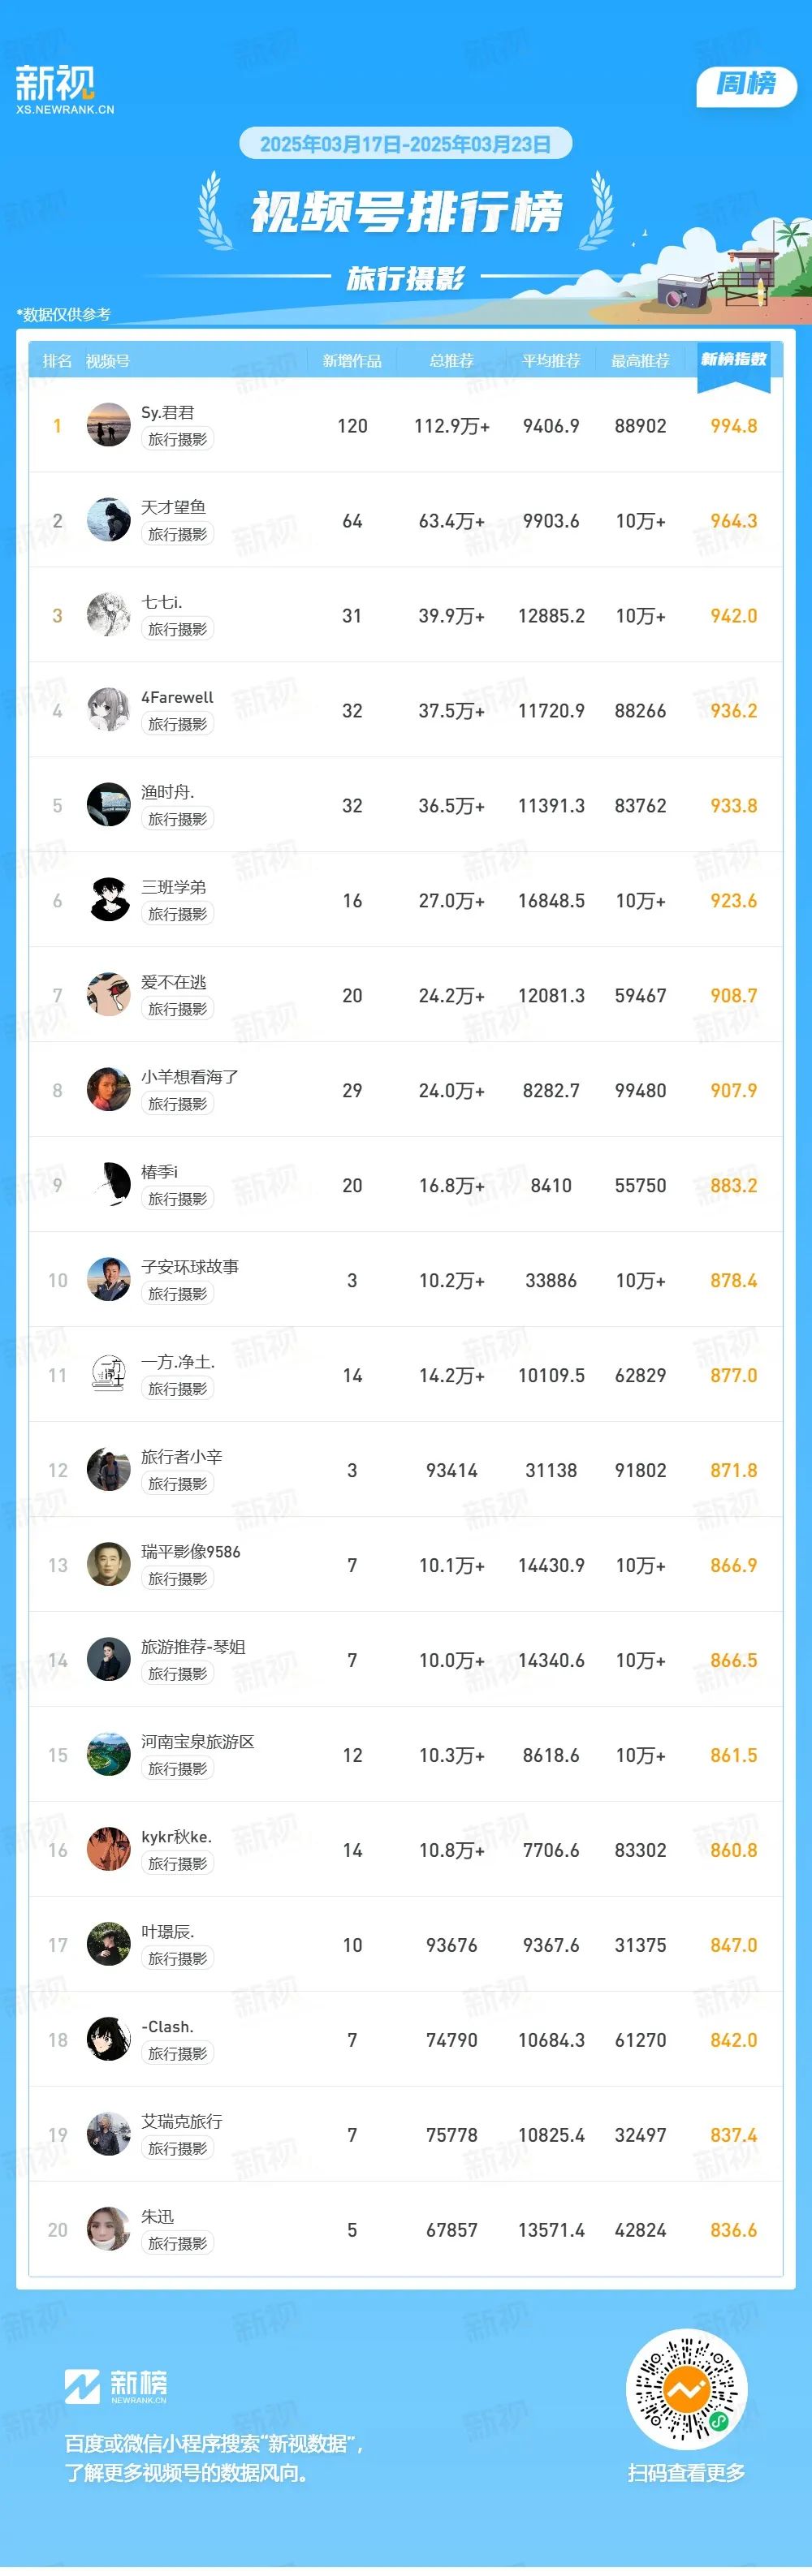Click 椿季i umbrella avatar
This screenshot has width=812, height=2576.
(x=108, y=1185)
